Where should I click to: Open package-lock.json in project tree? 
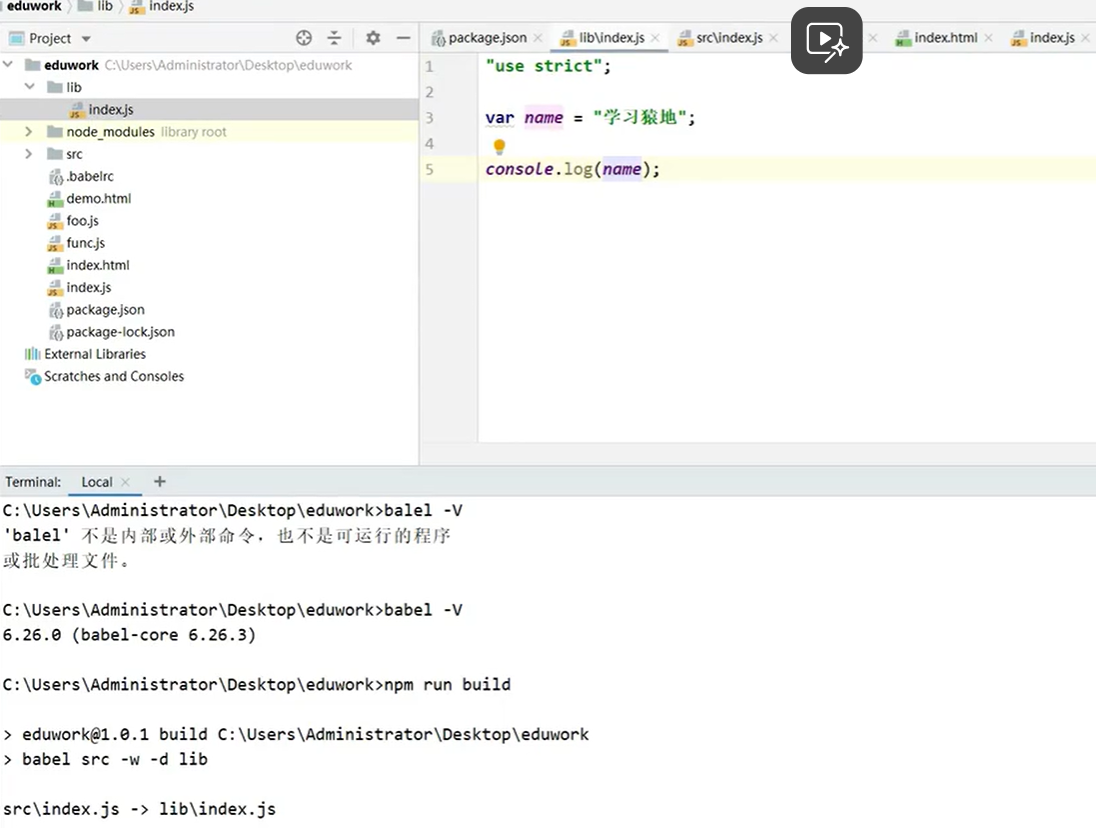click(113, 332)
